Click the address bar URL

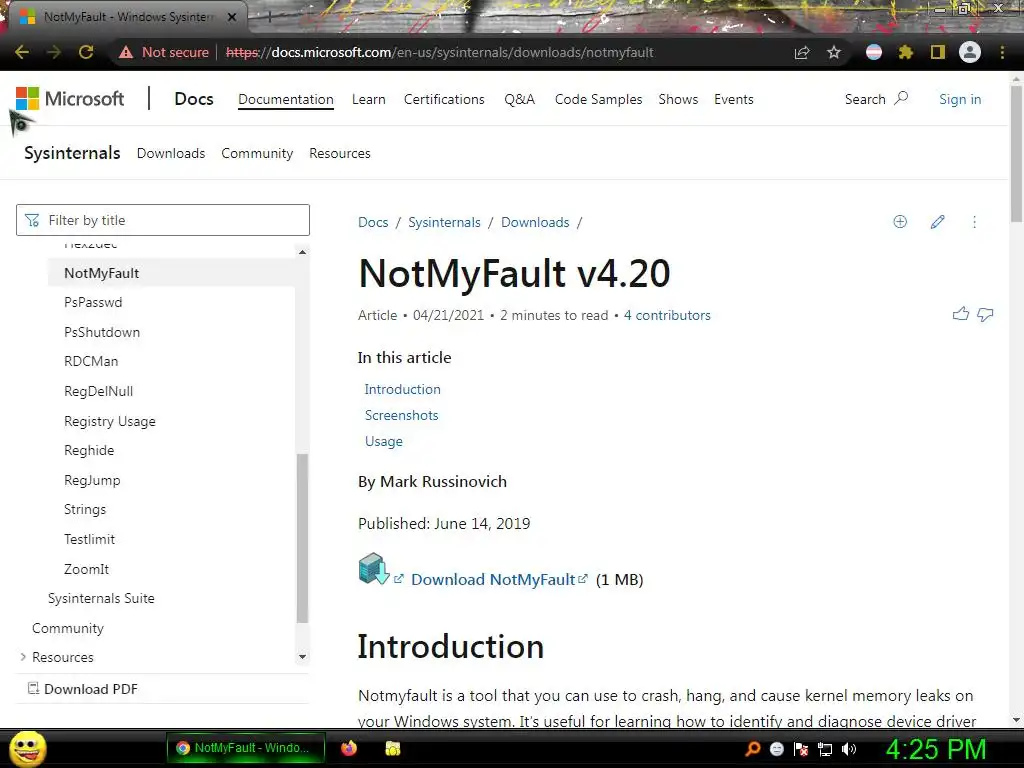click(440, 52)
